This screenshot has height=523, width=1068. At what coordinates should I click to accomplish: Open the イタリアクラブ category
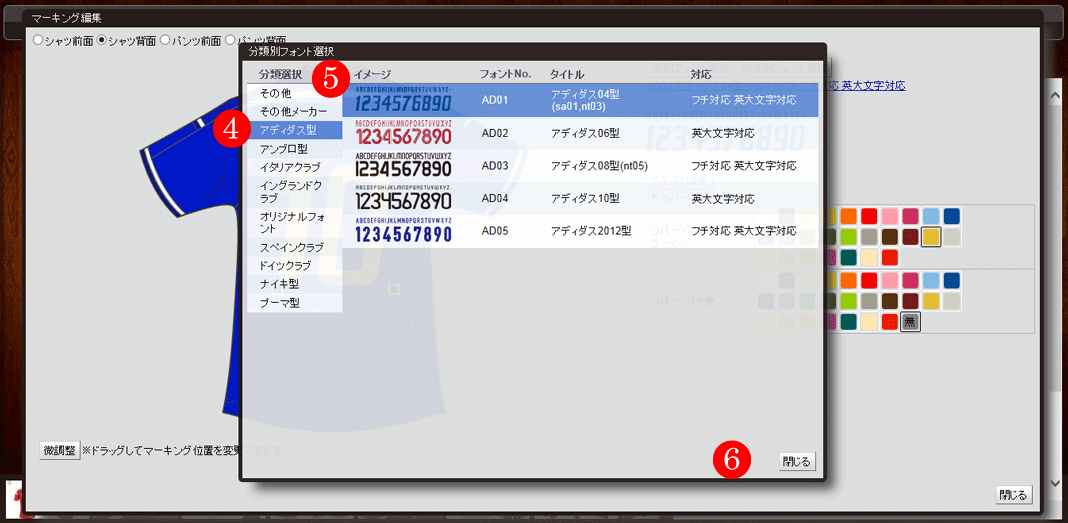(x=294, y=167)
